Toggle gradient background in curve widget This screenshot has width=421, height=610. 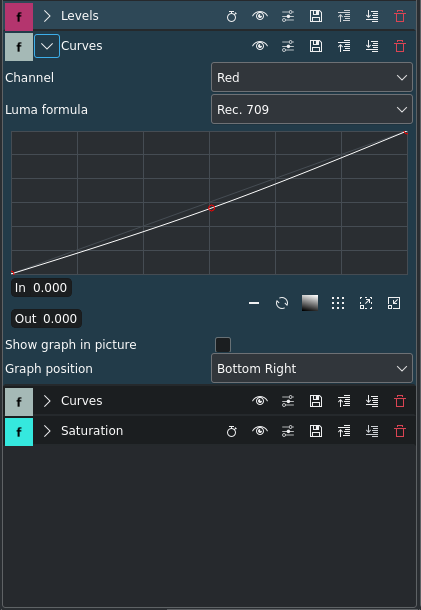(x=310, y=303)
